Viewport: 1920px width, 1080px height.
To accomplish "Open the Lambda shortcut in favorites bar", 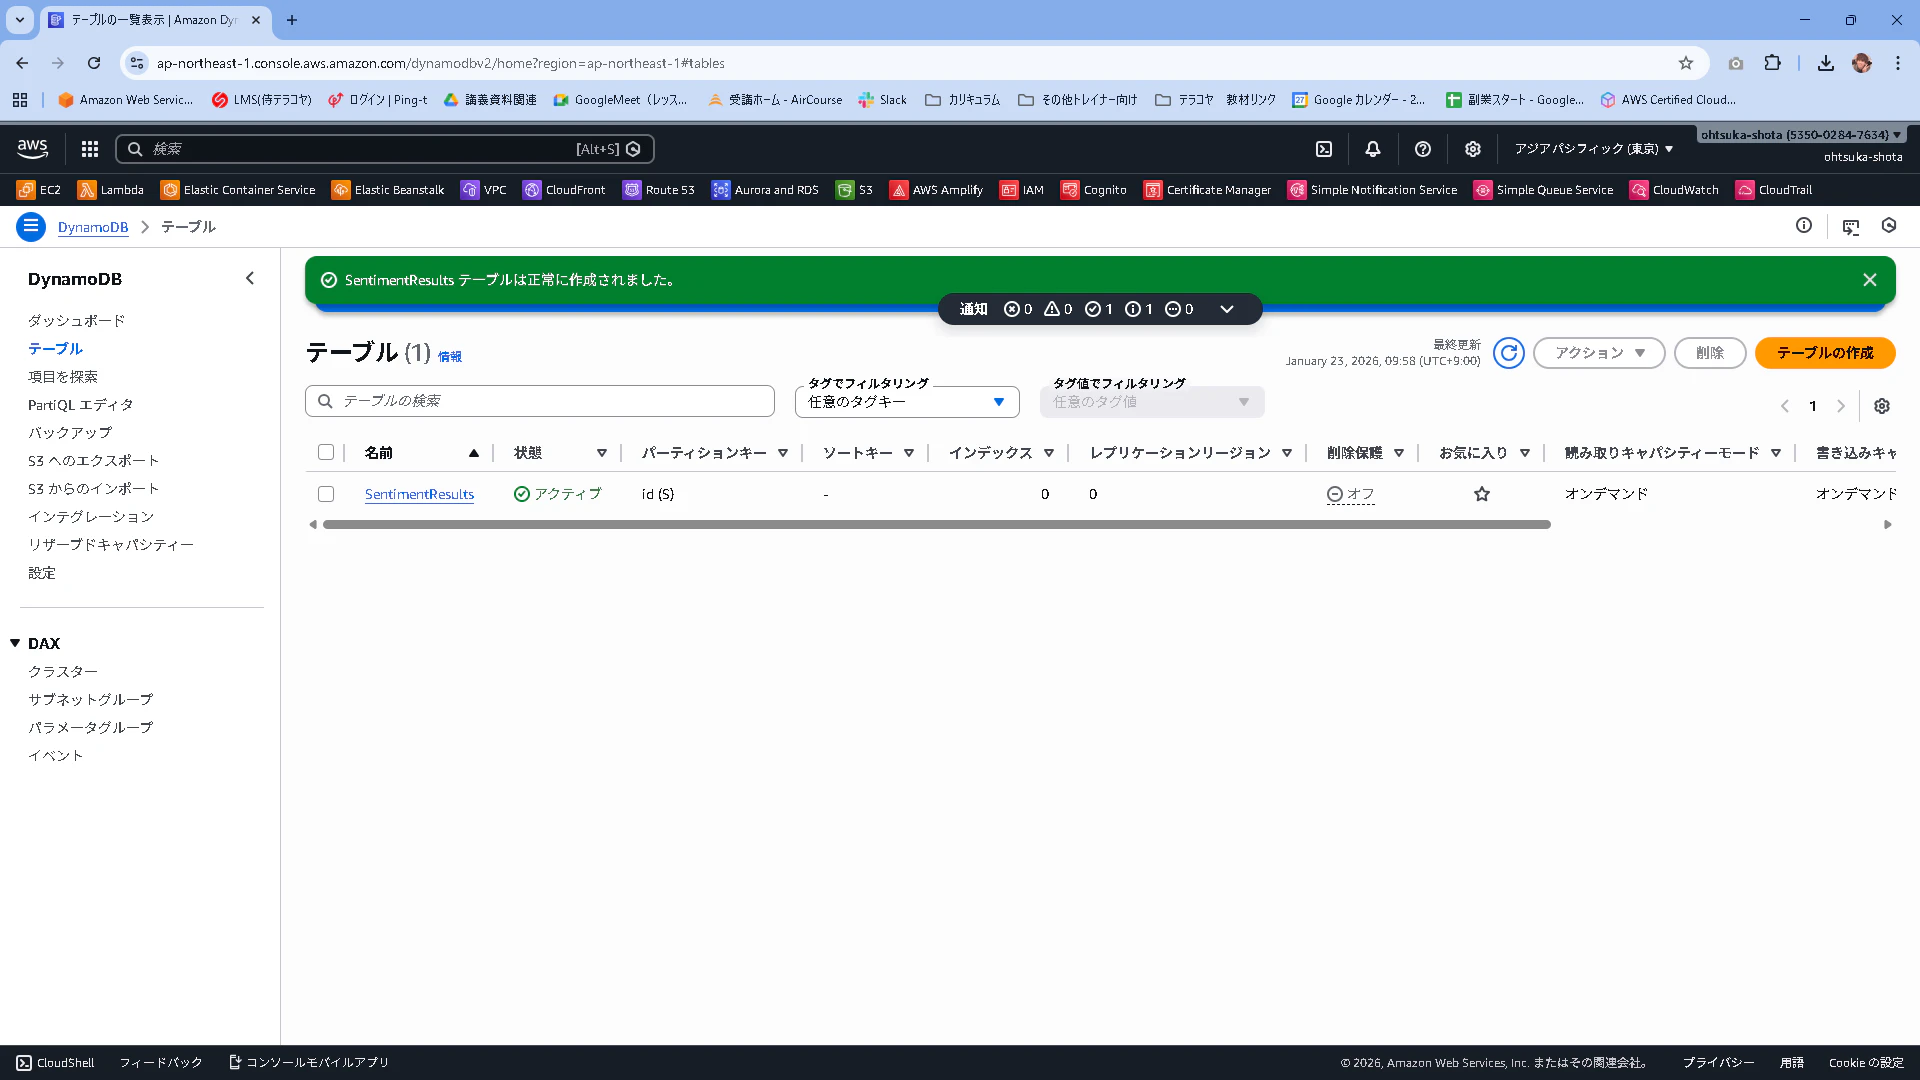I will pos(111,190).
